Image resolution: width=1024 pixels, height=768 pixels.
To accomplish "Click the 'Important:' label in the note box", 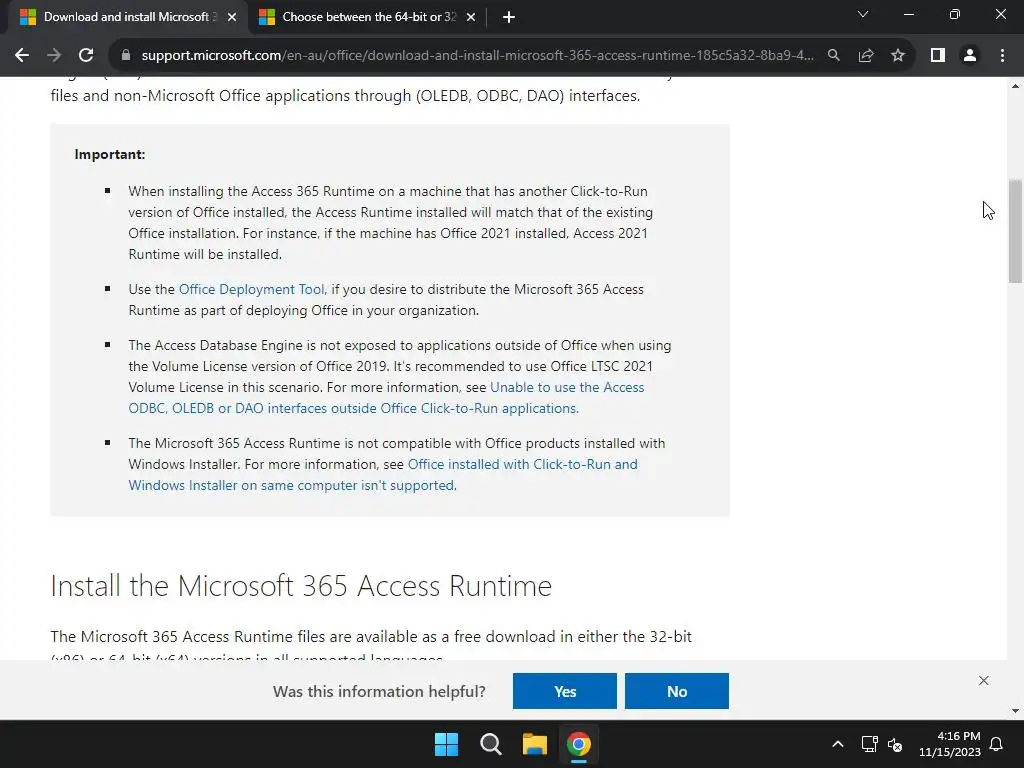I will tap(110, 155).
